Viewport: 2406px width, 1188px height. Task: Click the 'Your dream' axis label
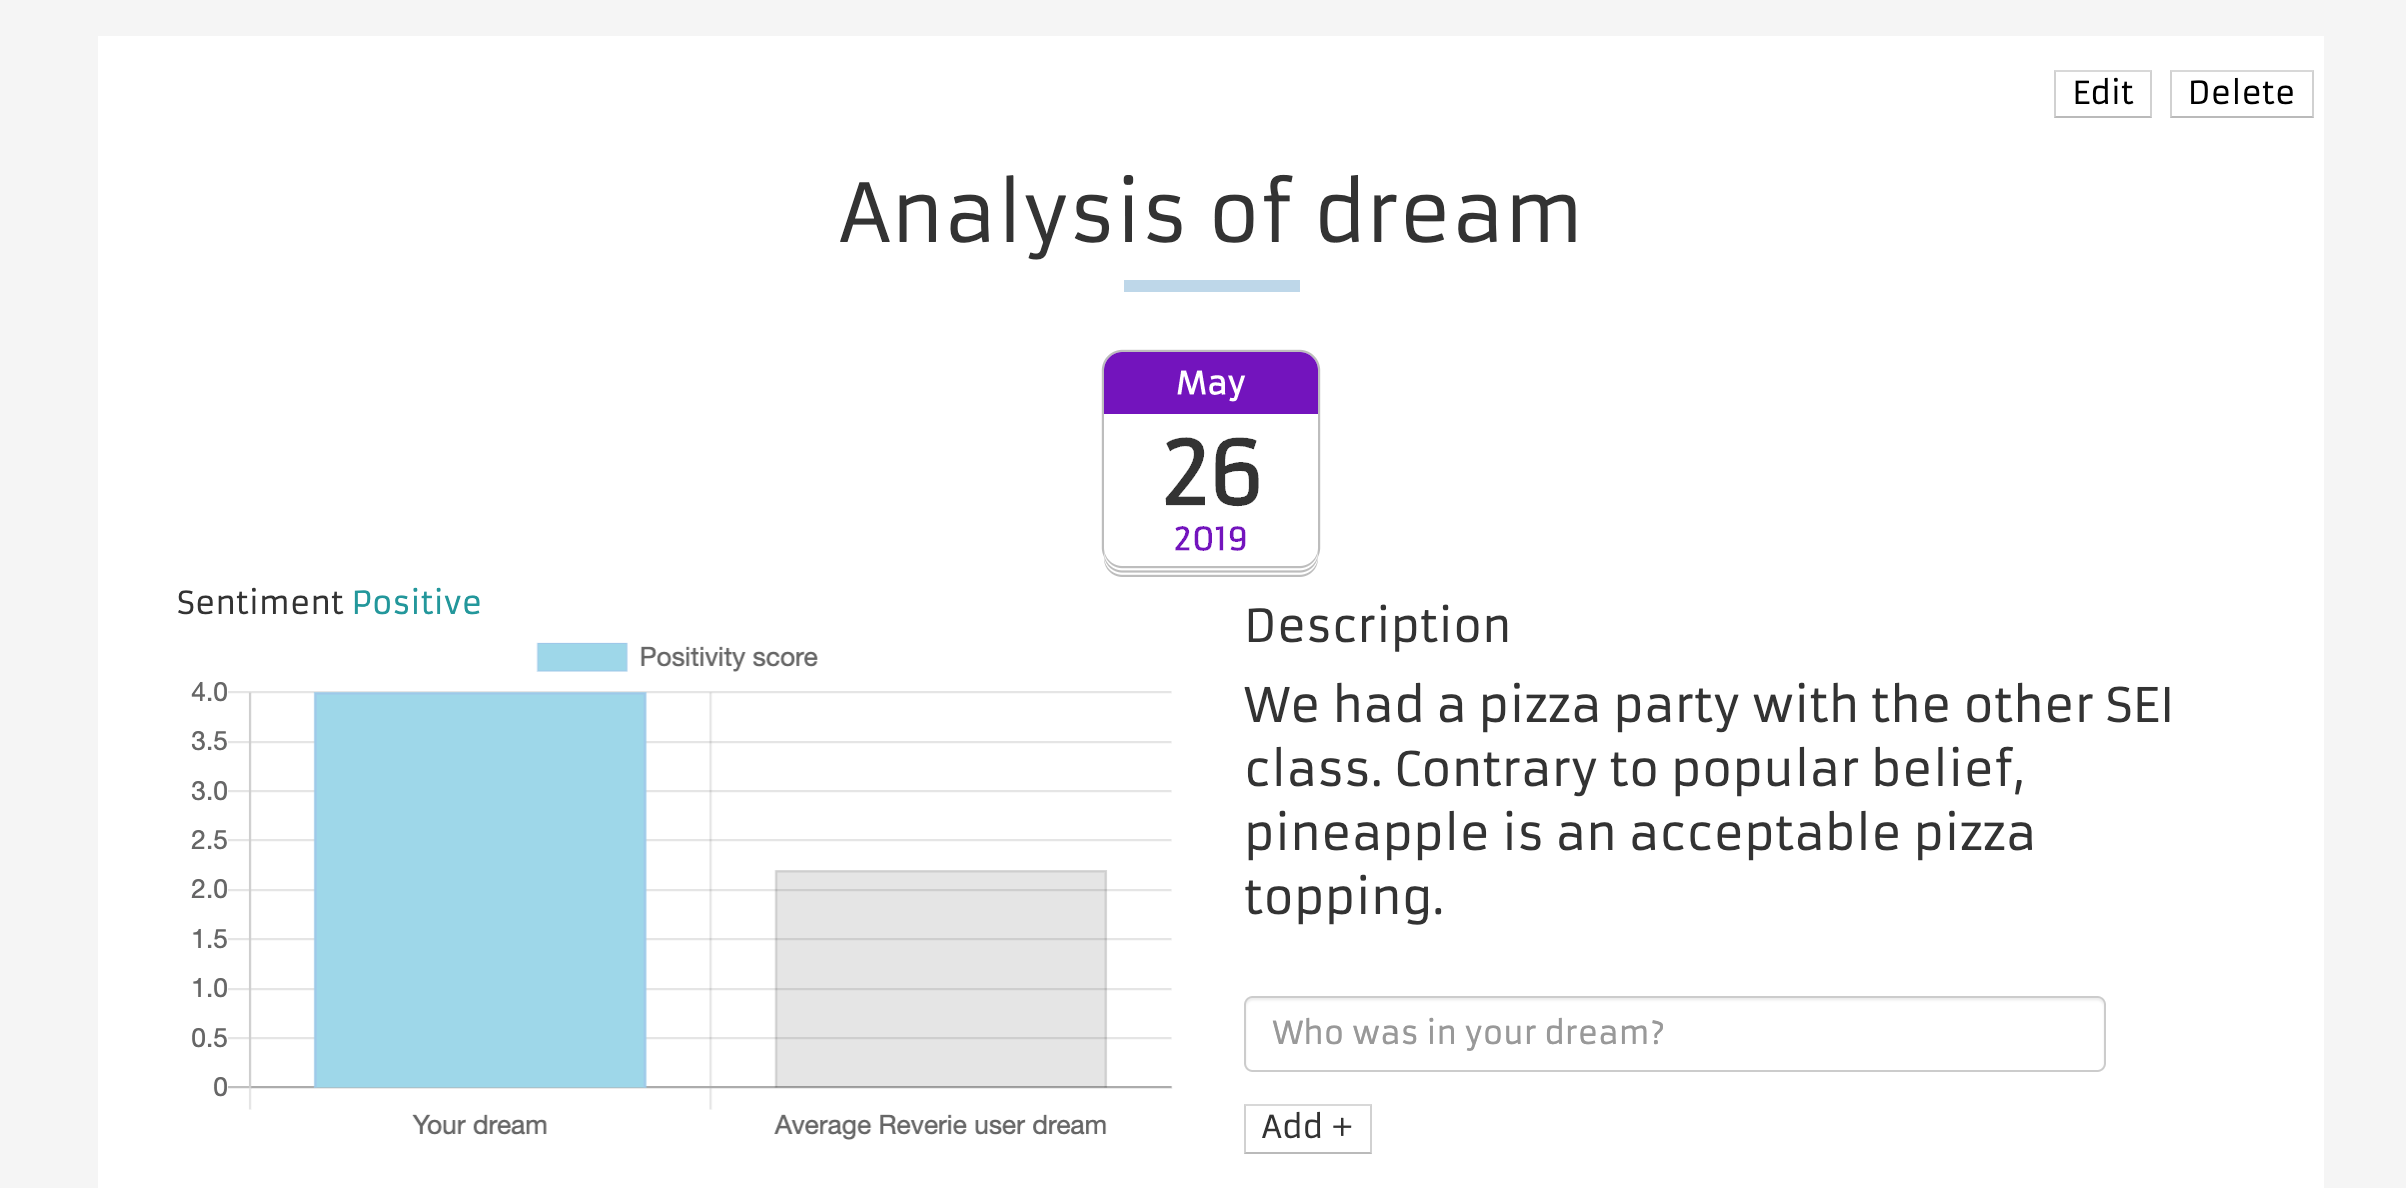pos(480,1125)
